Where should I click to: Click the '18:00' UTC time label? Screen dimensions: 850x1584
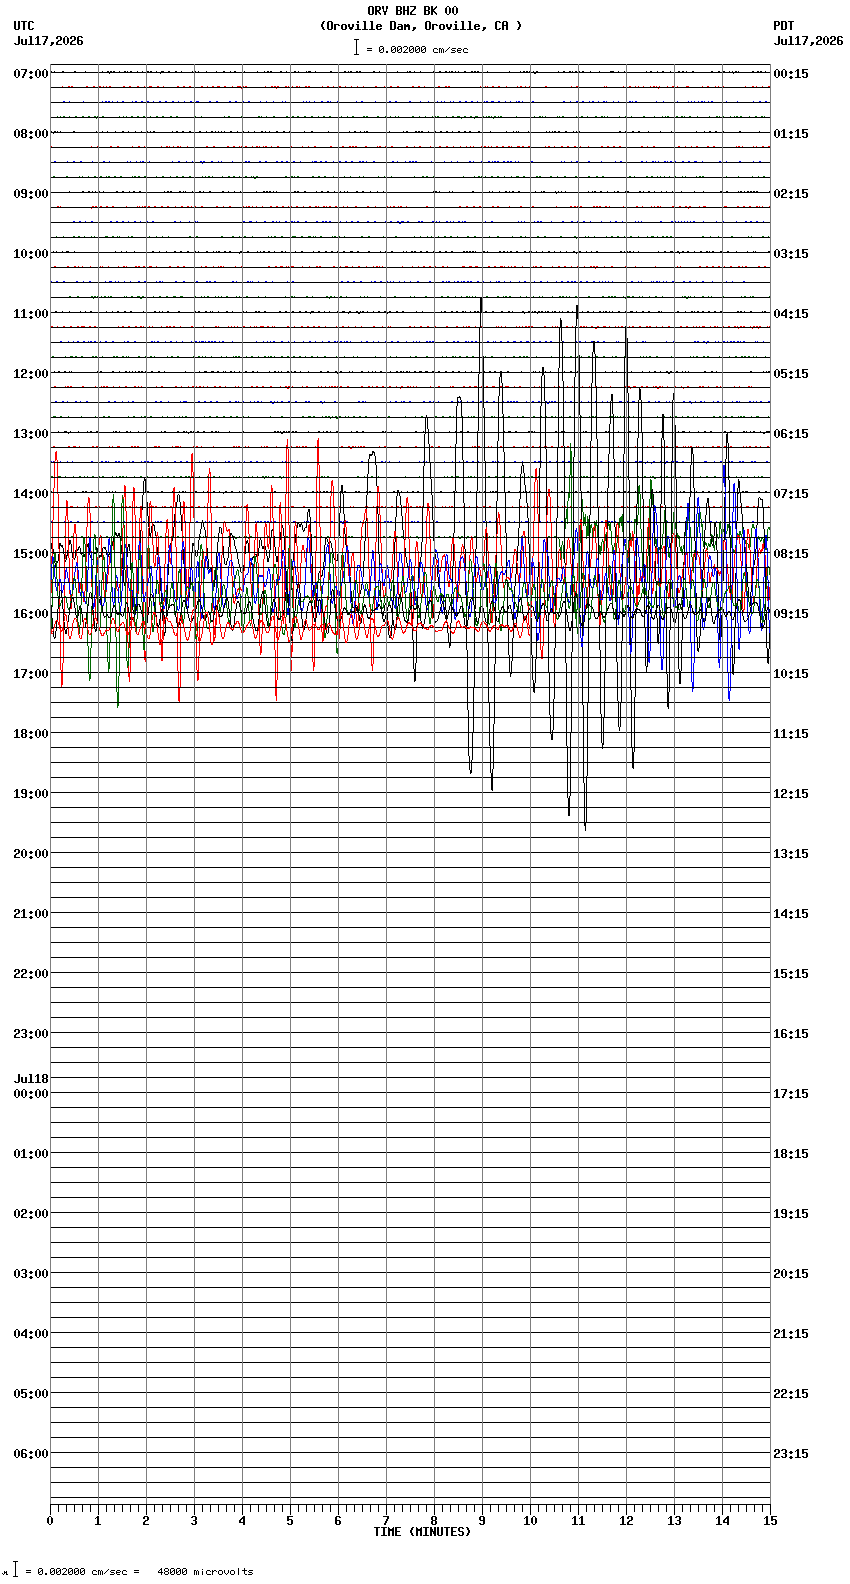tap(31, 734)
